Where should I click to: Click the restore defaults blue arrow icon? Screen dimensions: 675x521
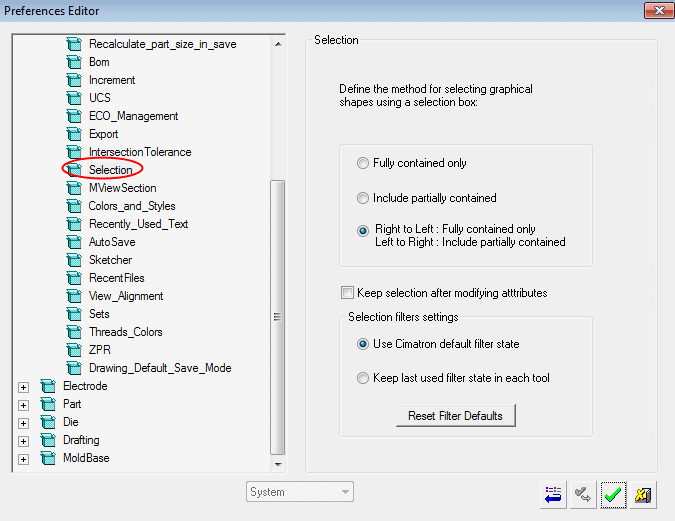[x=553, y=493]
